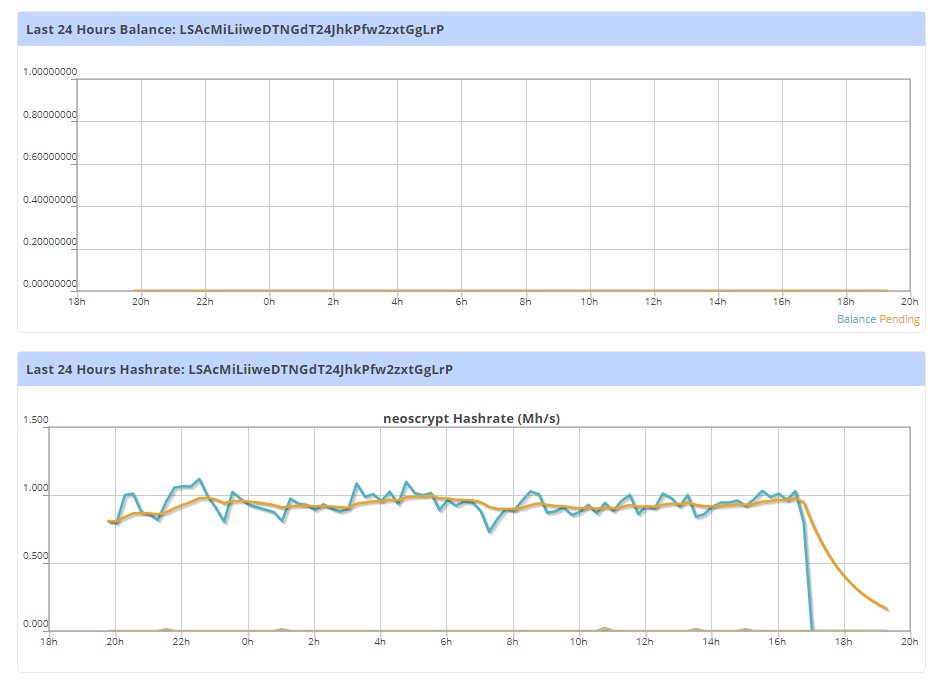The image size is (943, 691).
Task: Click the 12h tick on Hashrate chart
Action: pyautogui.click(x=645, y=642)
